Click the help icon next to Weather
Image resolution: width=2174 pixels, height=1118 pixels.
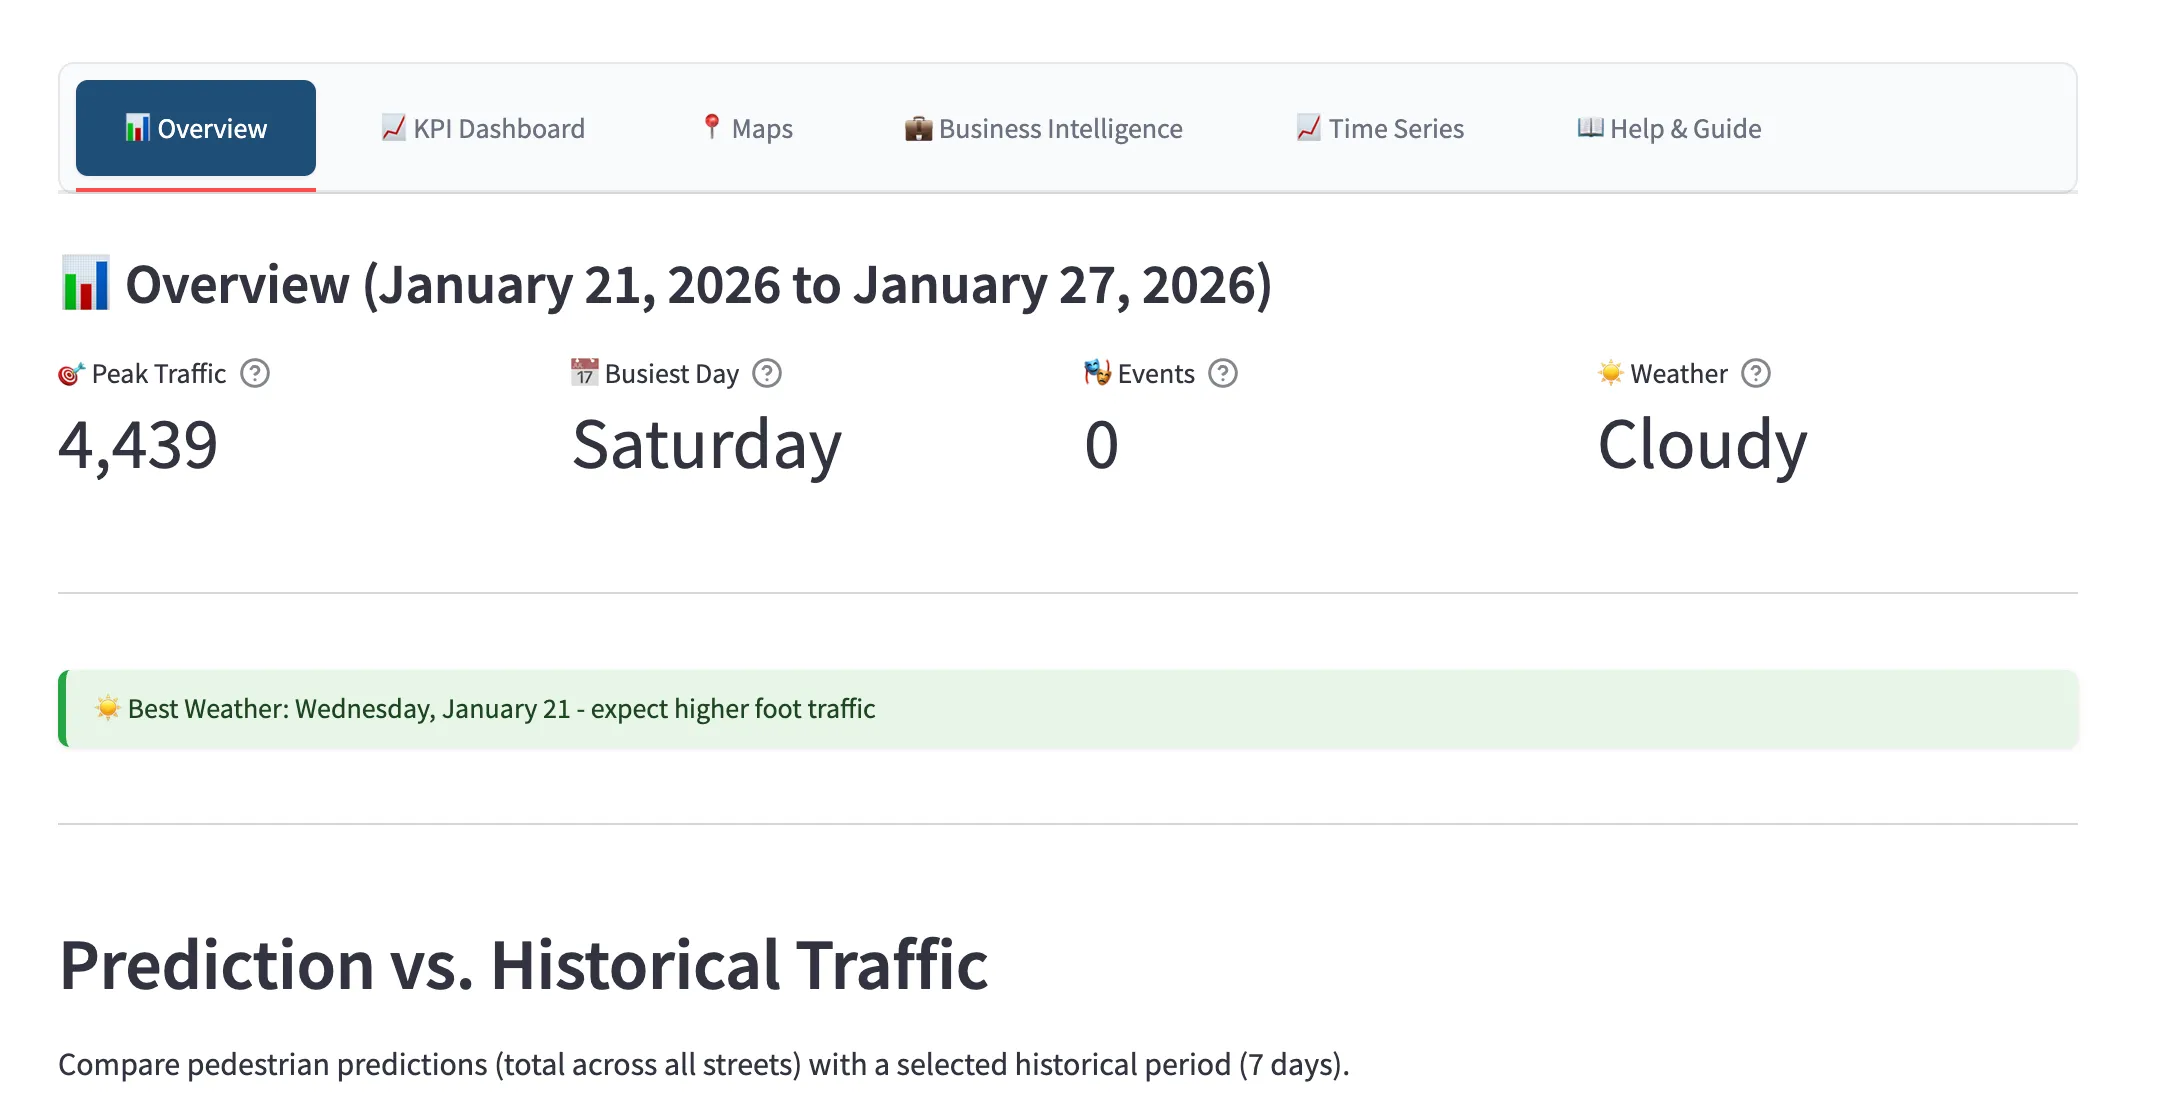[1756, 373]
